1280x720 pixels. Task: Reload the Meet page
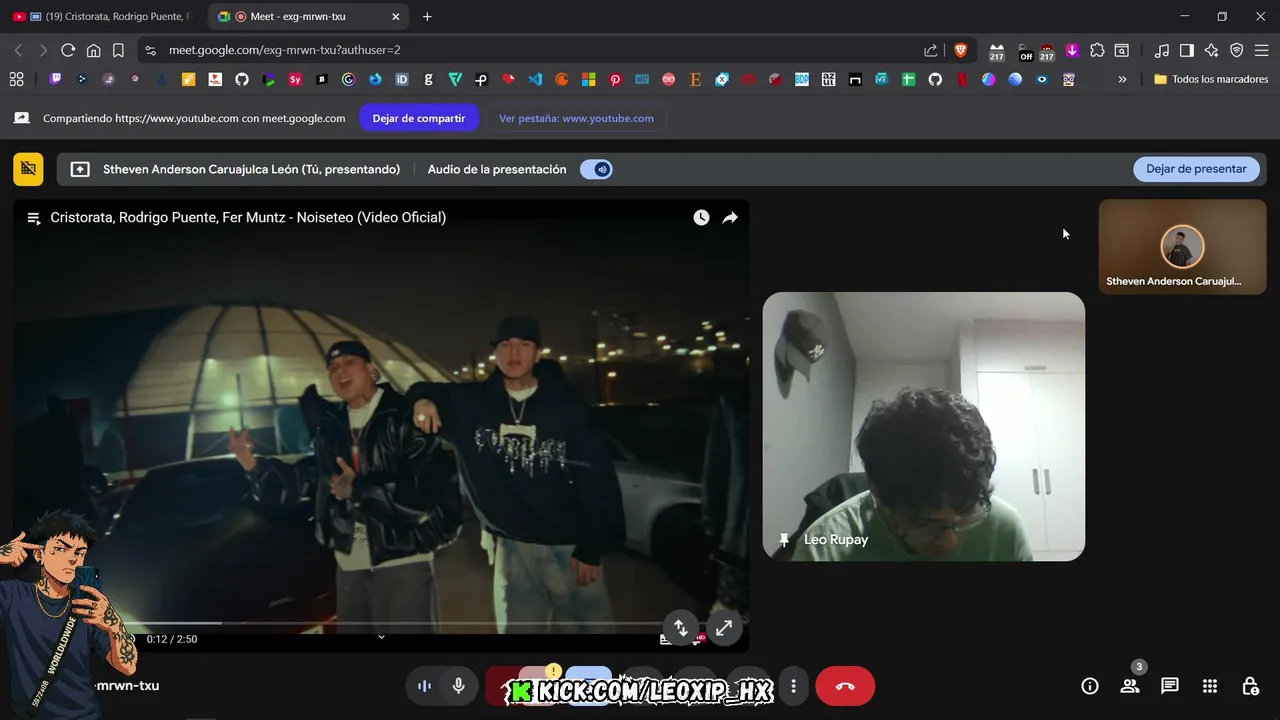coord(68,50)
